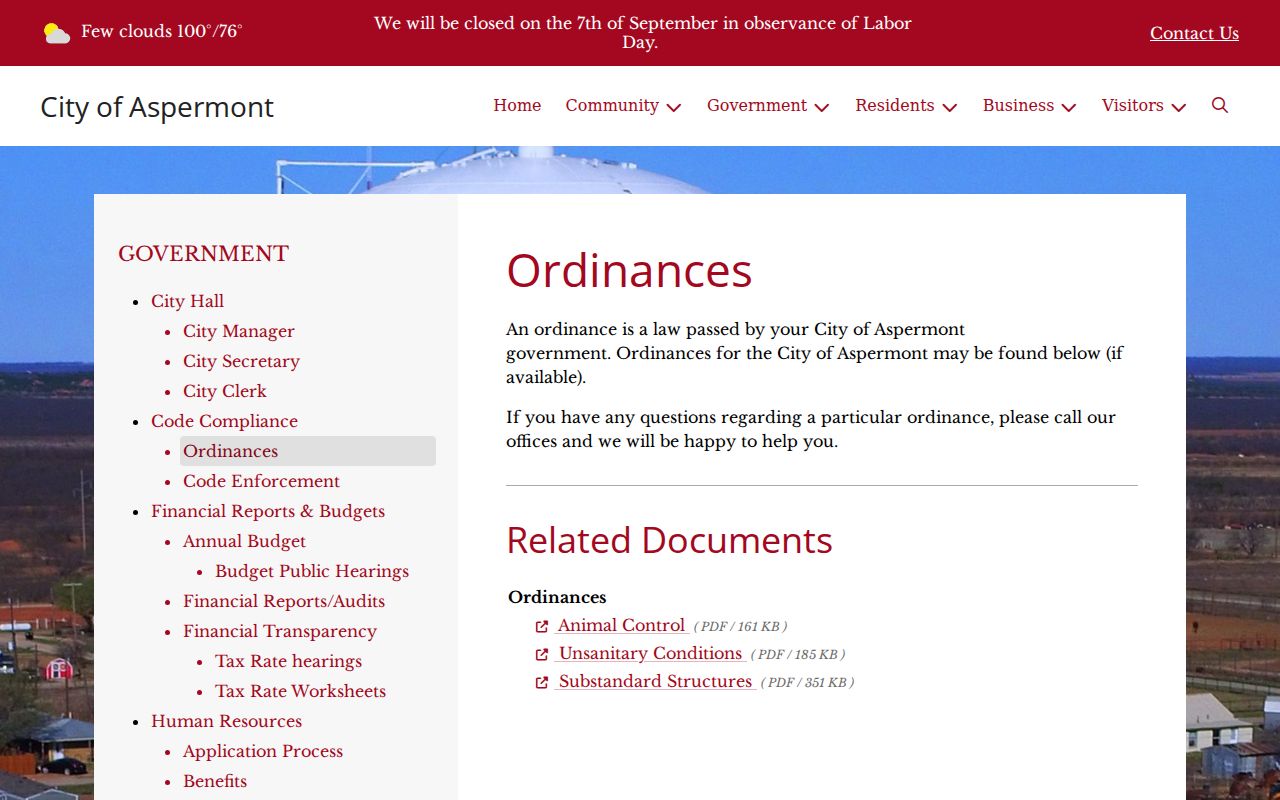Expand the Government menu chevron
Viewport: 1280px width, 800px height.
point(822,107)
